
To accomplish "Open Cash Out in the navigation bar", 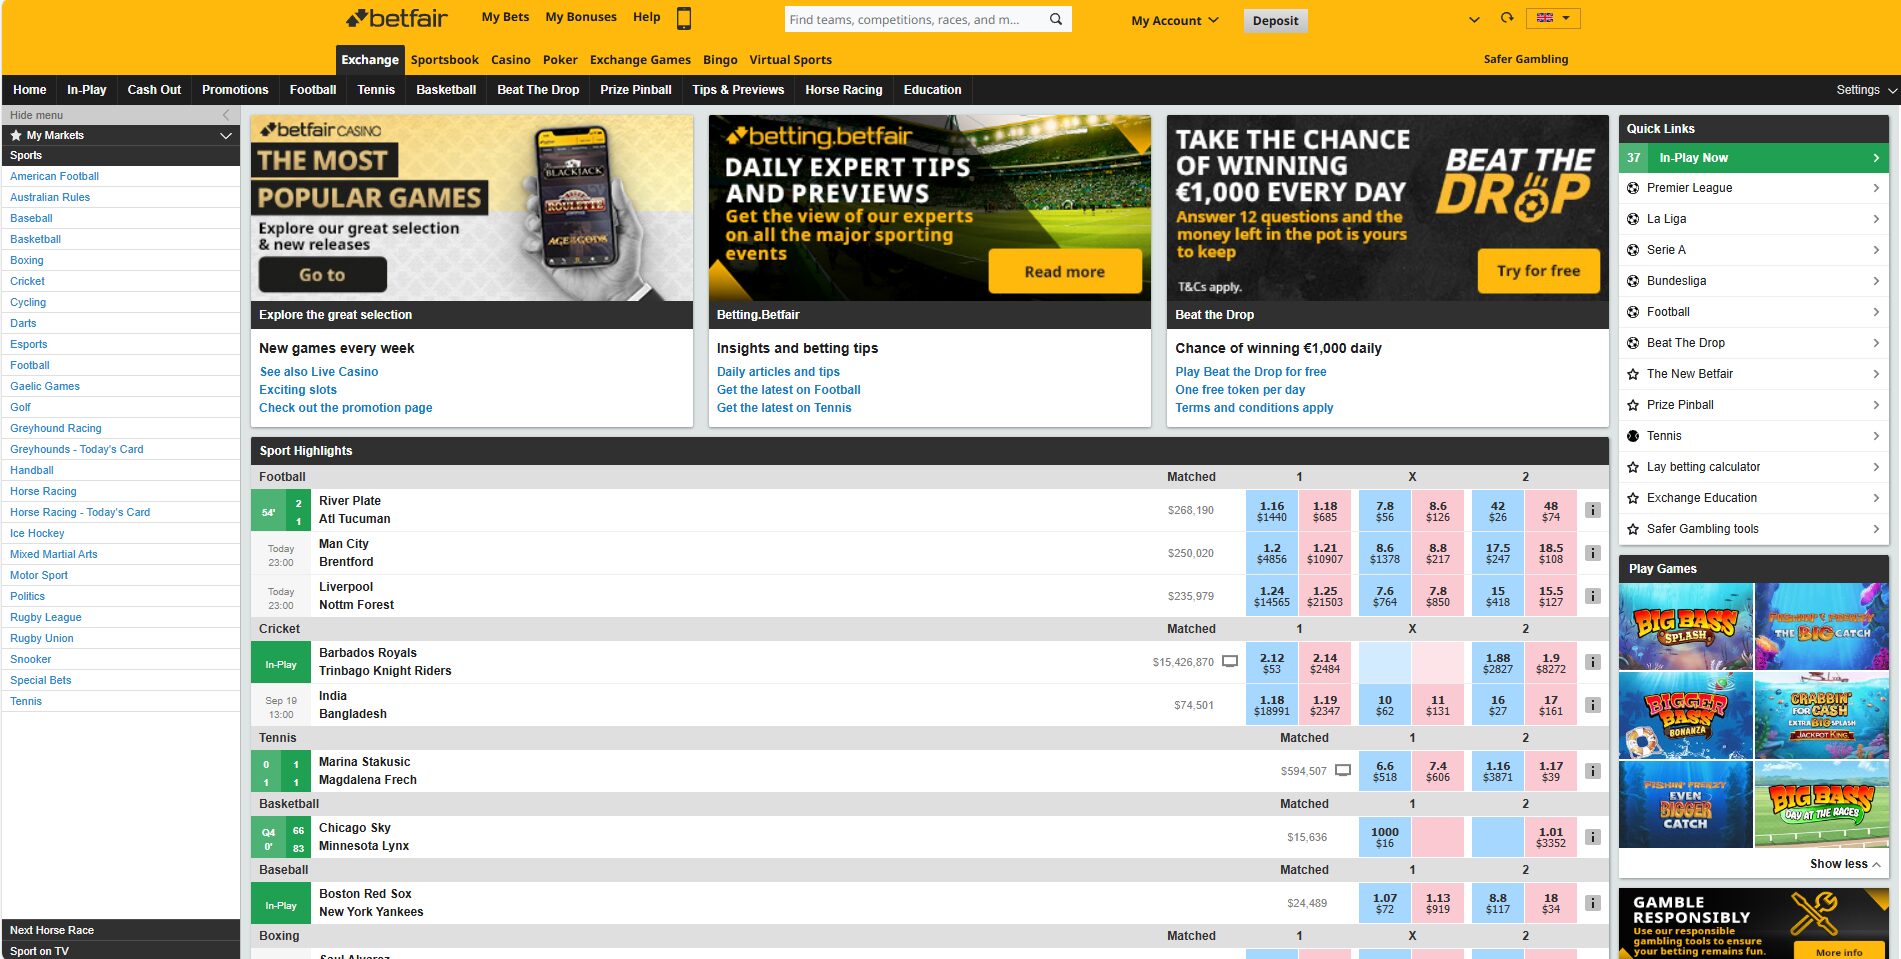I will [x=154, y=90].
